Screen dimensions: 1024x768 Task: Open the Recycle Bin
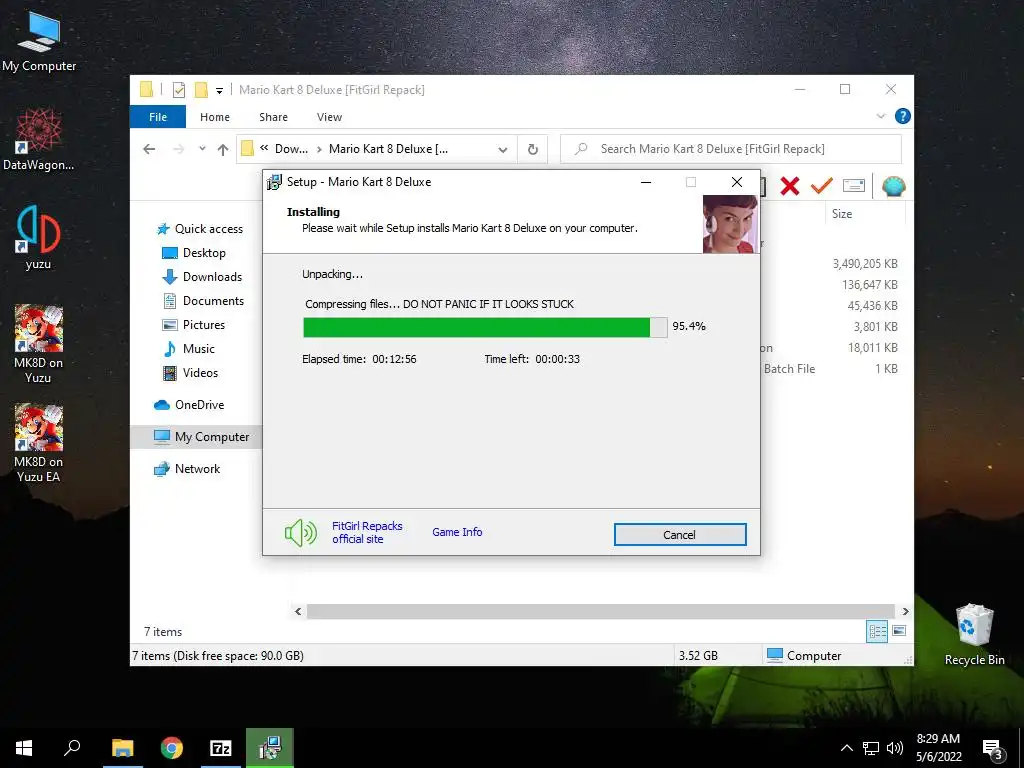[x=974, y=634]
